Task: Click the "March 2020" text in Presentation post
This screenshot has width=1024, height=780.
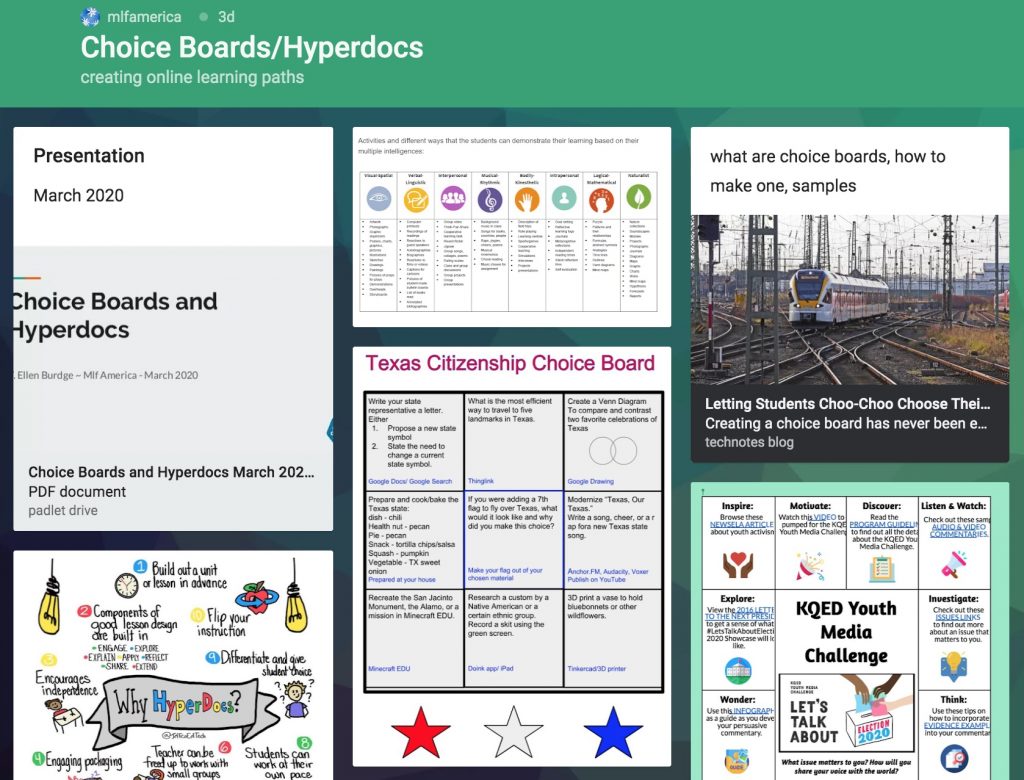Action: pyautogui.click(x=78, y=195)
